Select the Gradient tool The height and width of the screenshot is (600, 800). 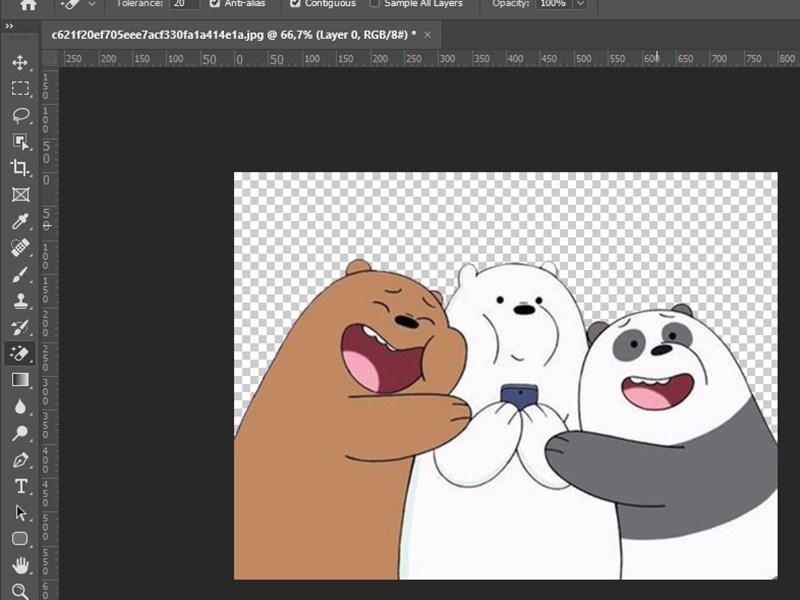pyautogui.click(x=20, y=380)
